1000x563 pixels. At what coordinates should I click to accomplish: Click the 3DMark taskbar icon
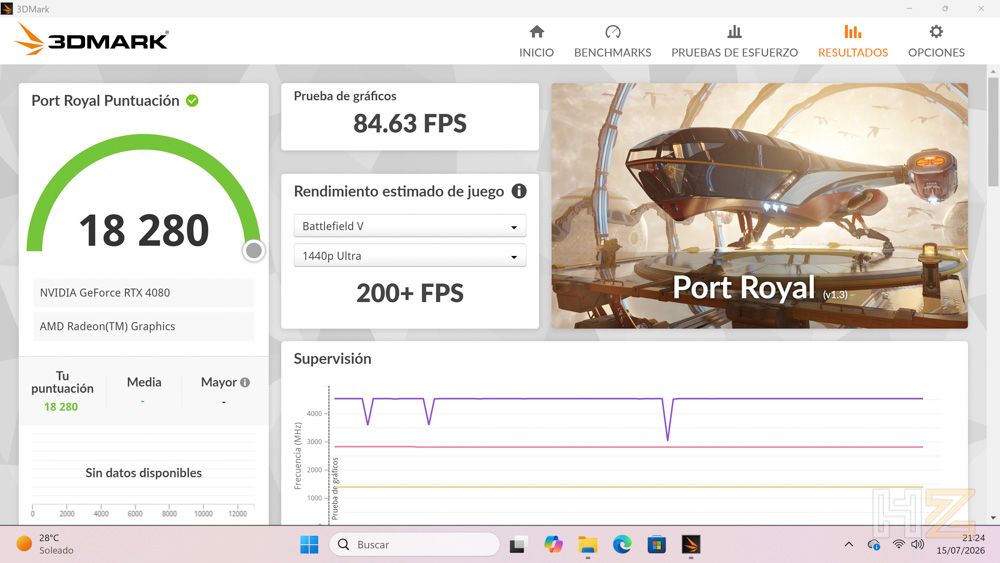point(691,545)
